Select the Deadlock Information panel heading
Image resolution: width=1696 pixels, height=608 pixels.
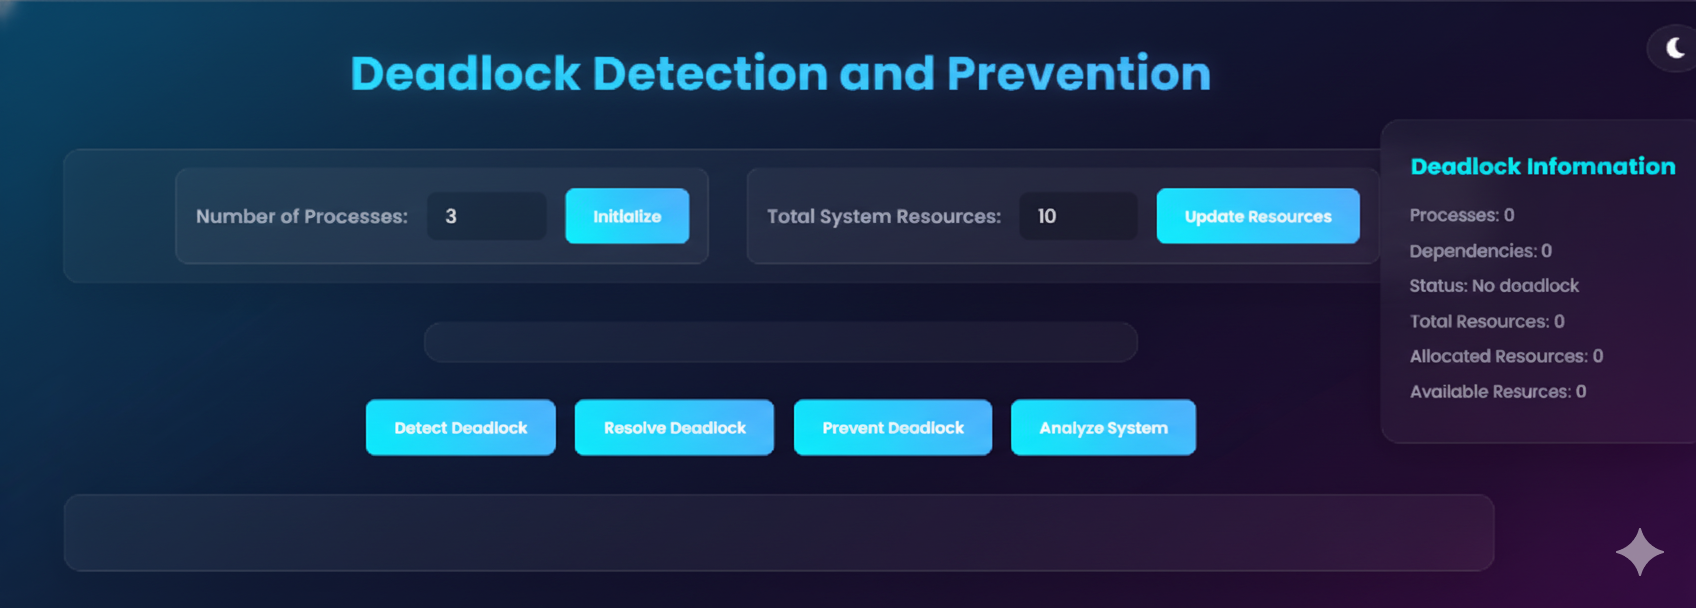click(x=1542, y=167)
